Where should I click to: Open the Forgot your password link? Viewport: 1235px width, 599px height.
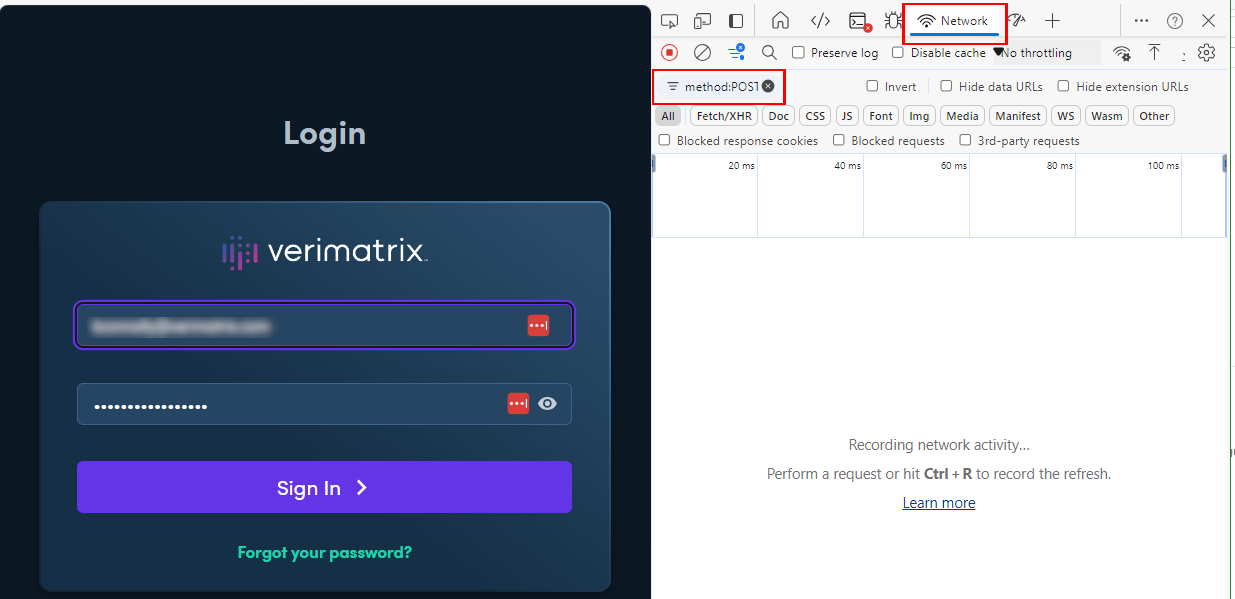click(324, 552)
